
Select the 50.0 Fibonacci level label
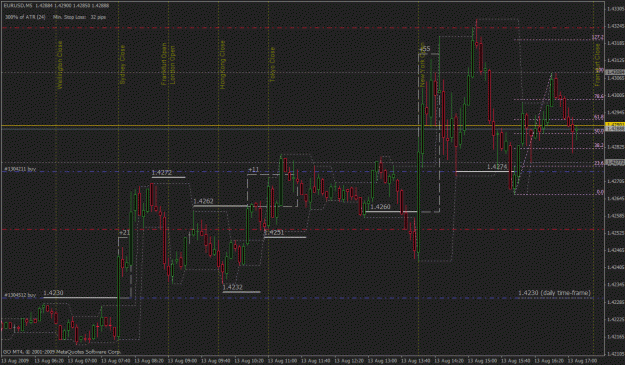[x=599, y=131]
